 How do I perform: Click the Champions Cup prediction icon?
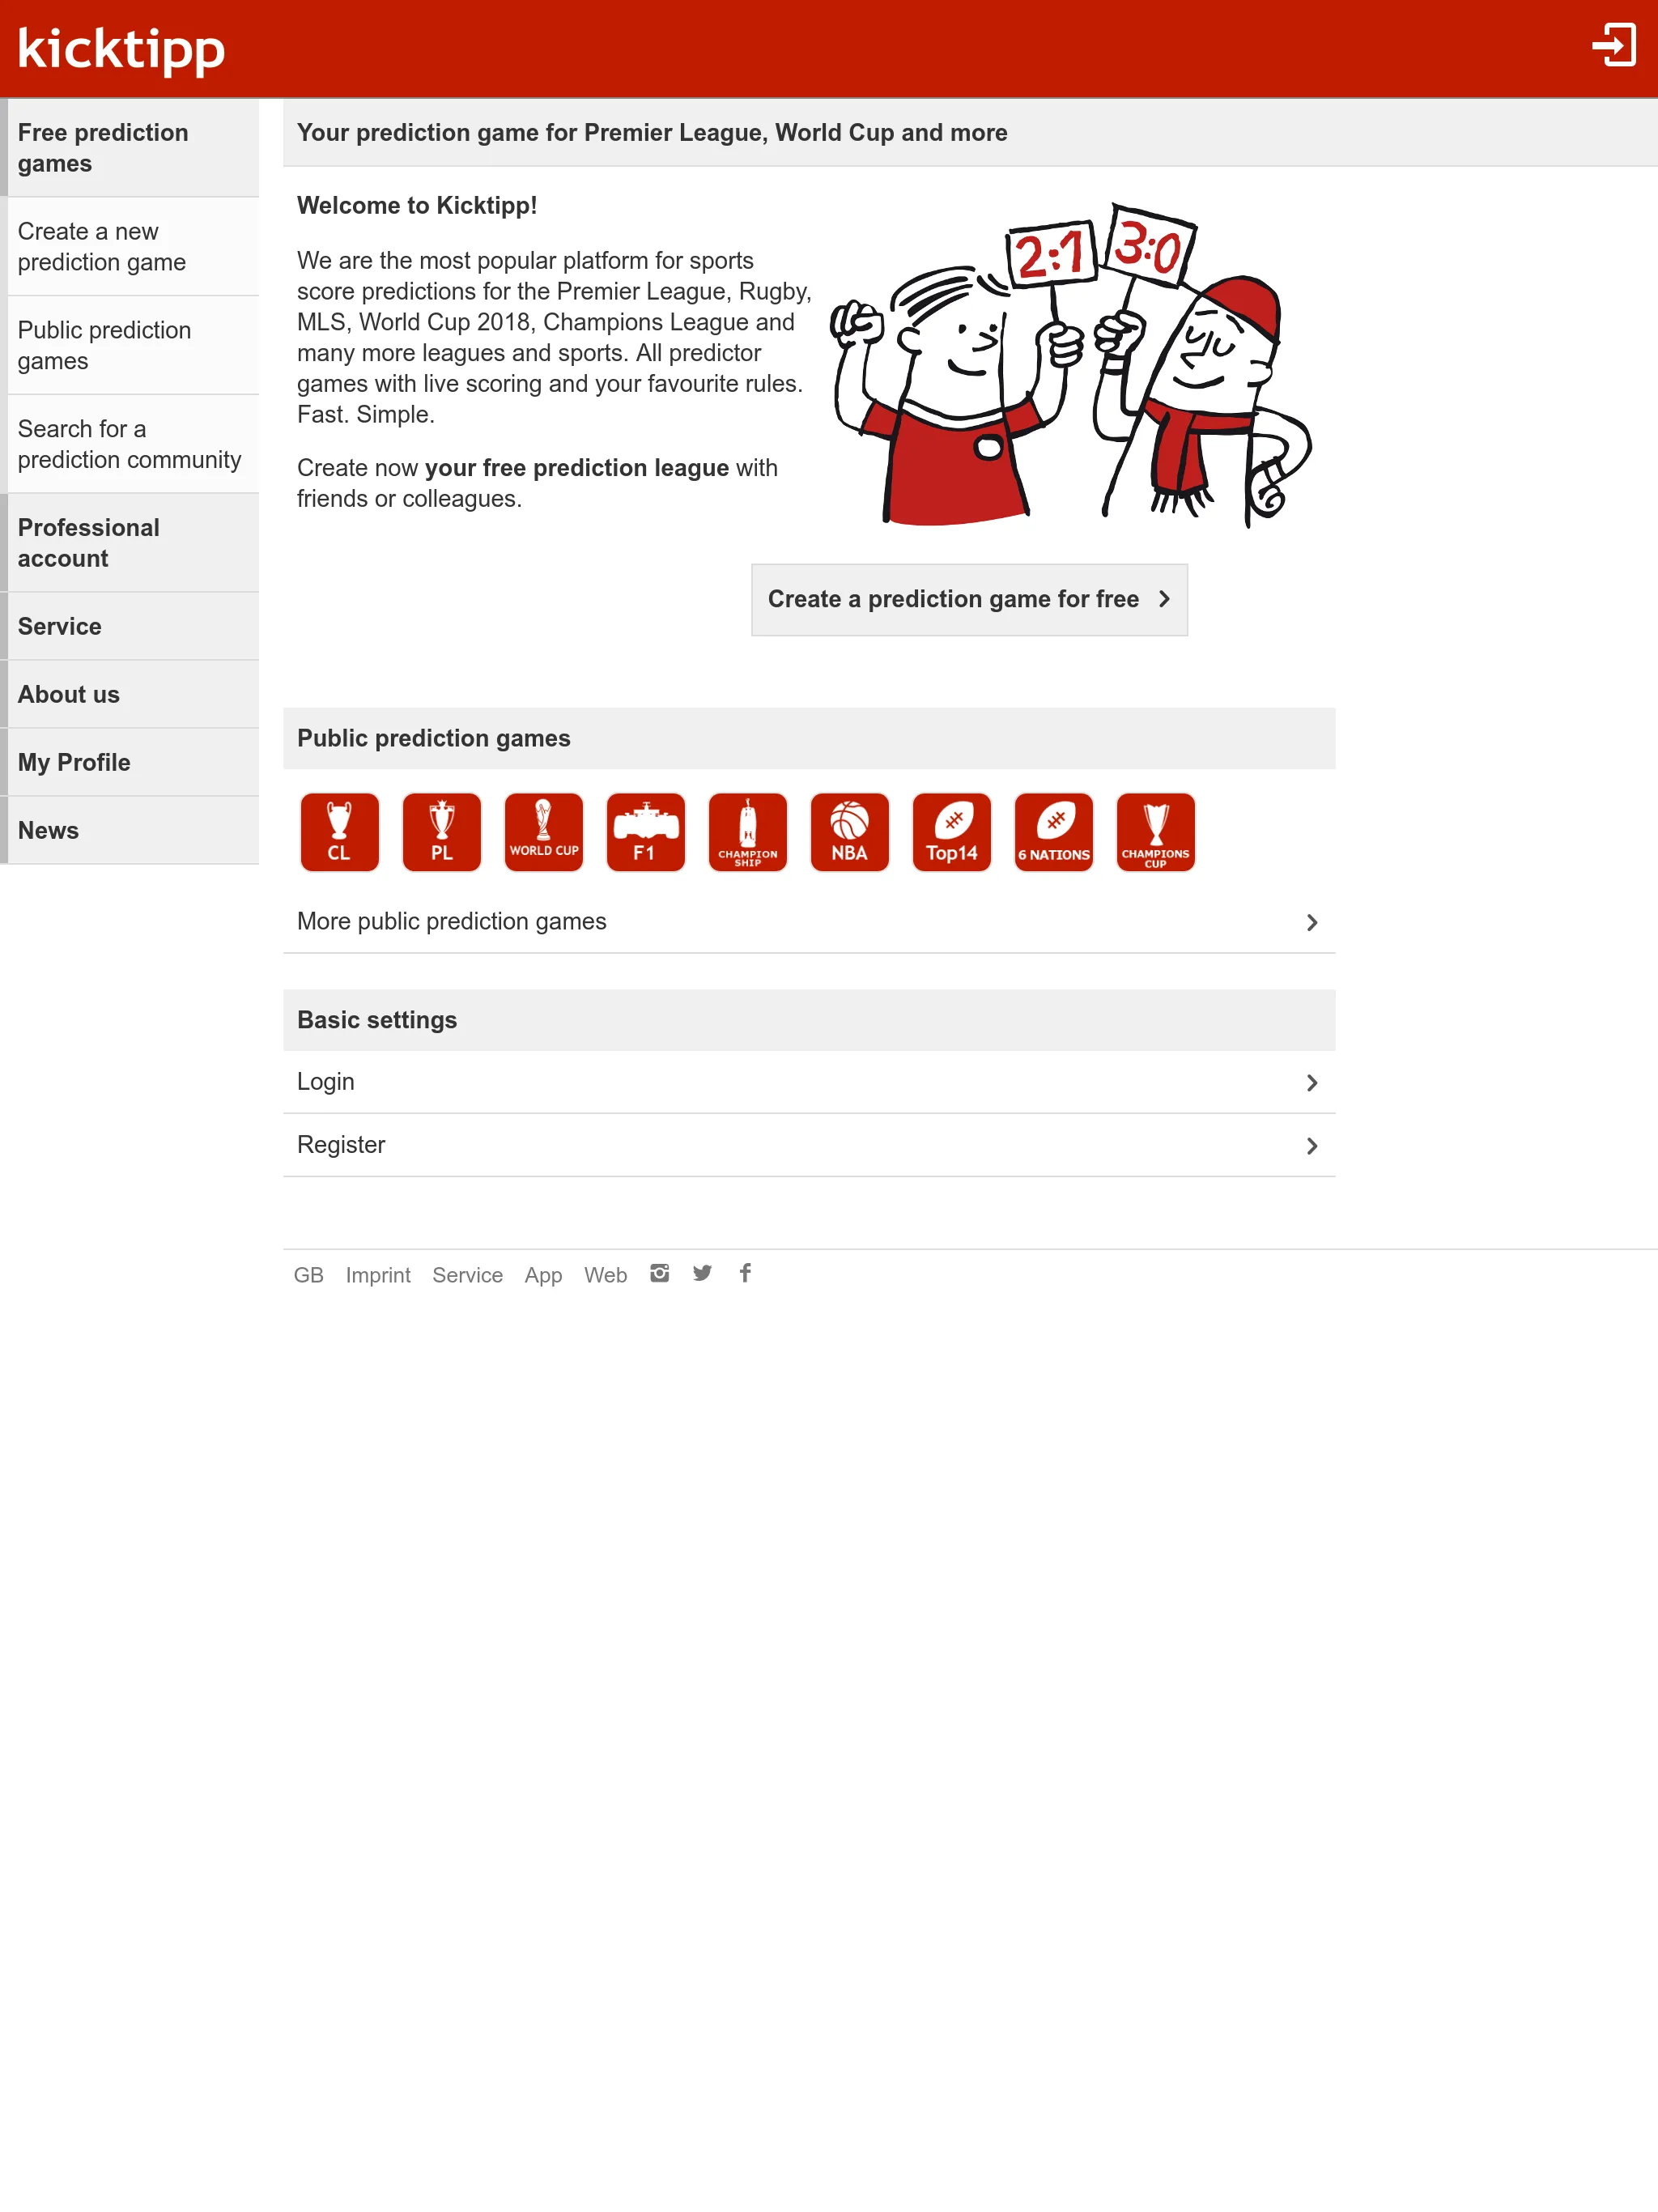coord(1154,831)
